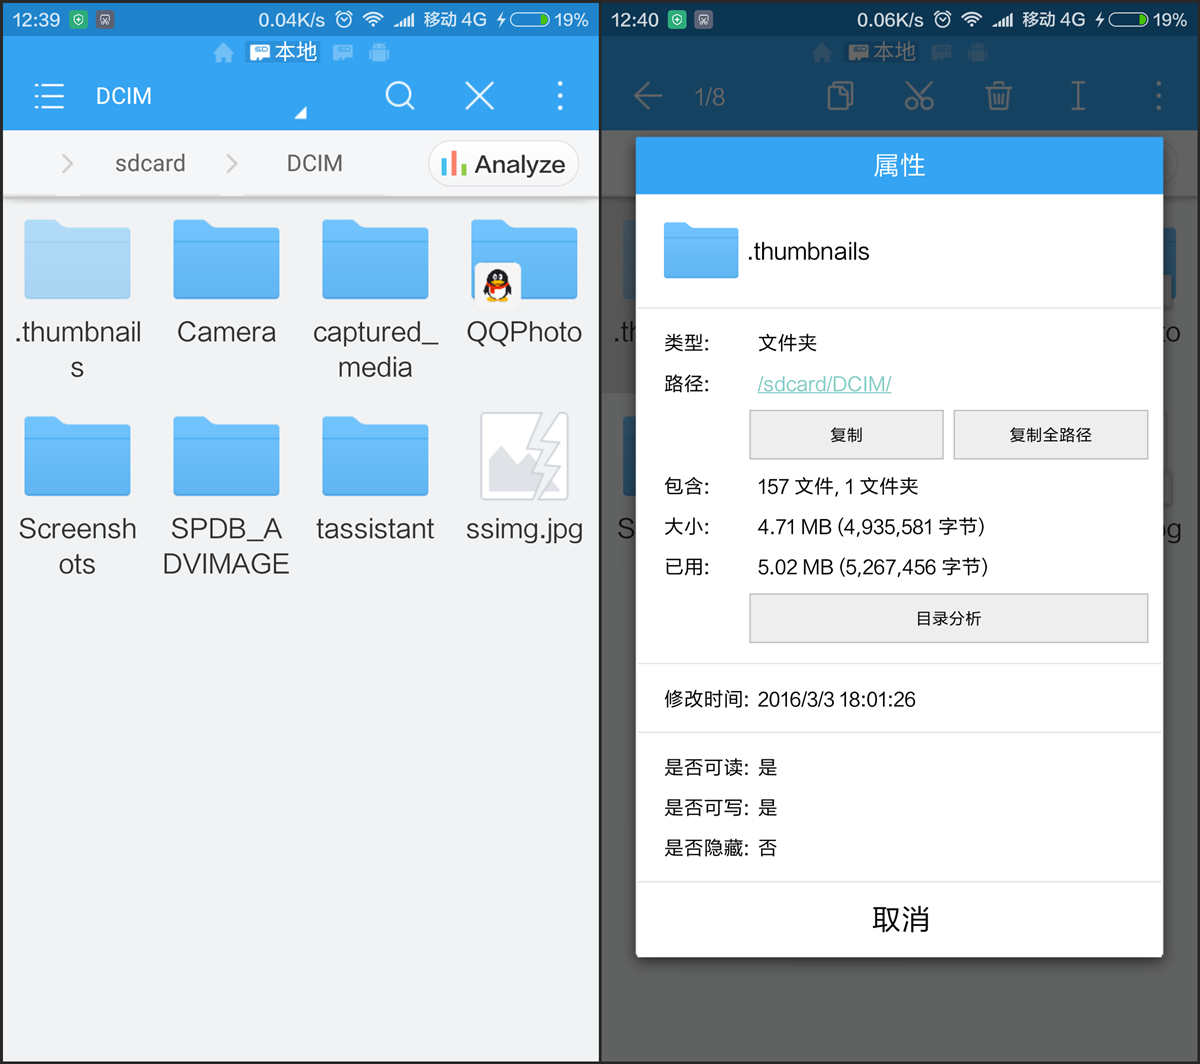The height and width of the screenshot is (1064, 1200).
Task: Click the chevron before DCIM breadcrumb
Action: click(x=232, y=163)
